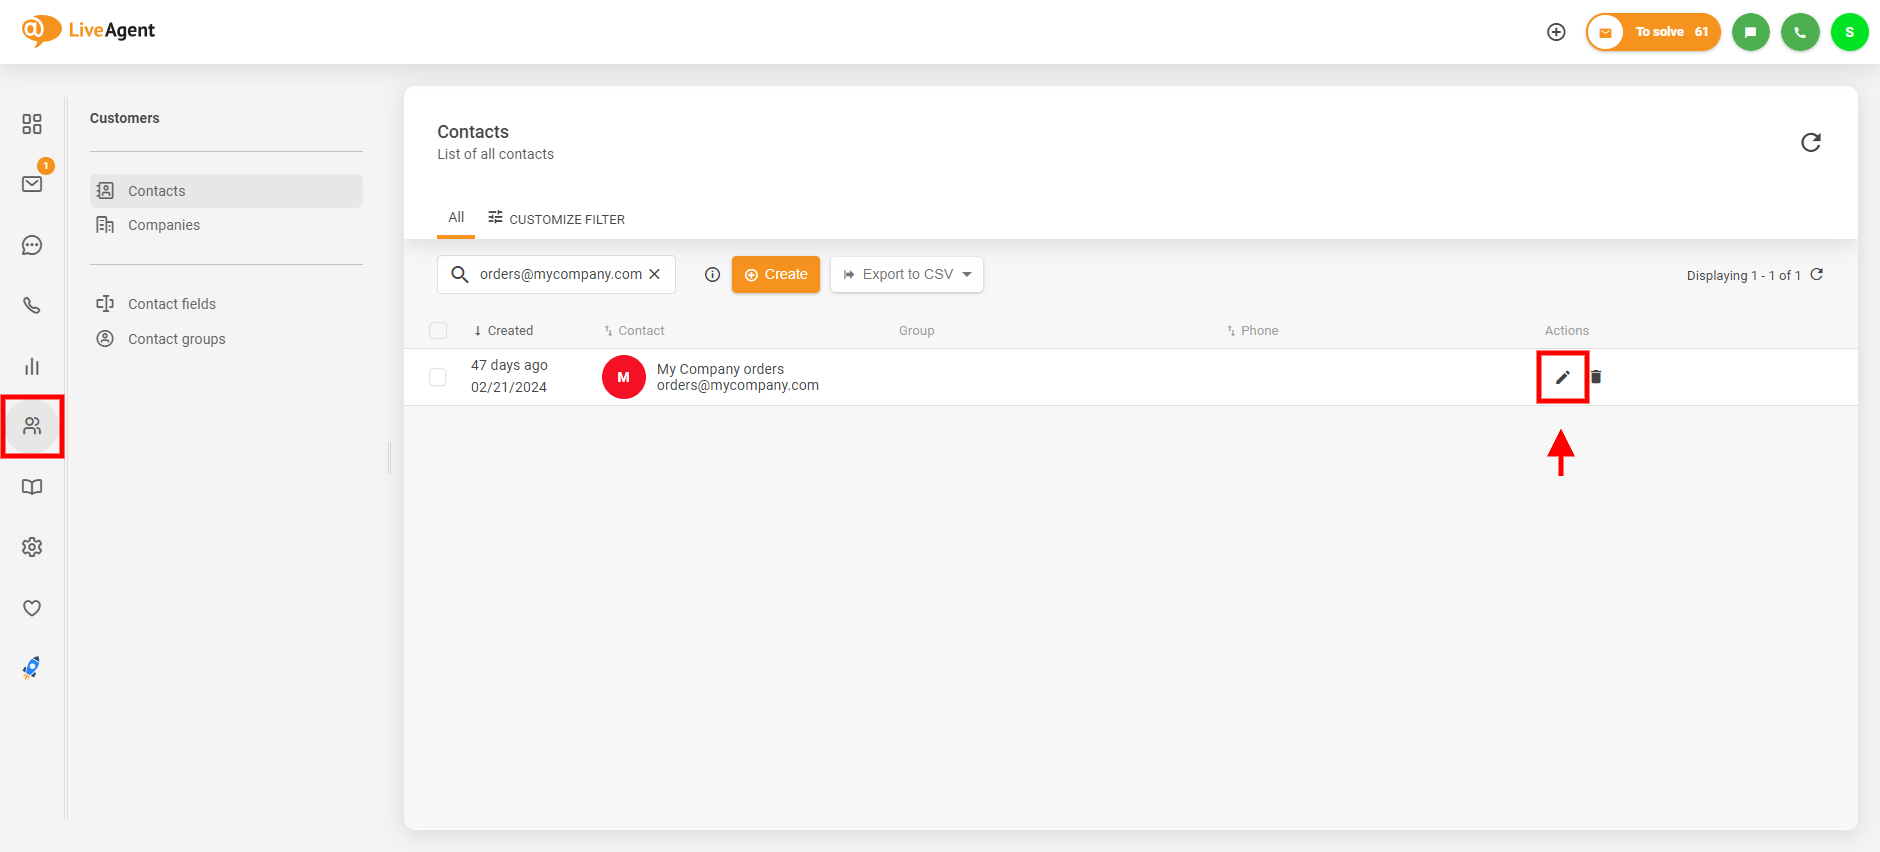Switch to the All filter tab

(x=456, y=217)
